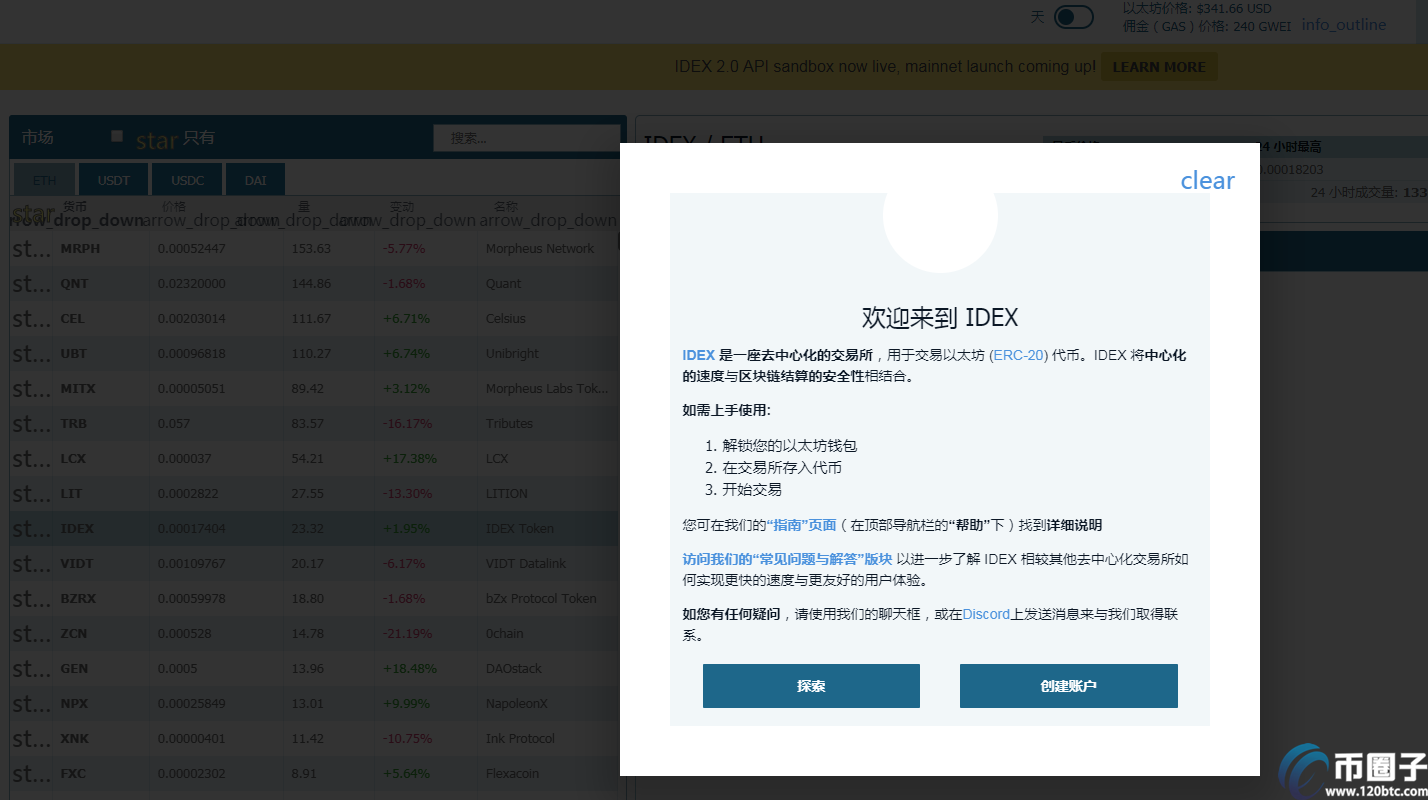Image resolution: width=1428 pixels, height=800 pixels.
Task: Enable the star-only (只有) filter checkbox
Action: (x=116, y=135)
